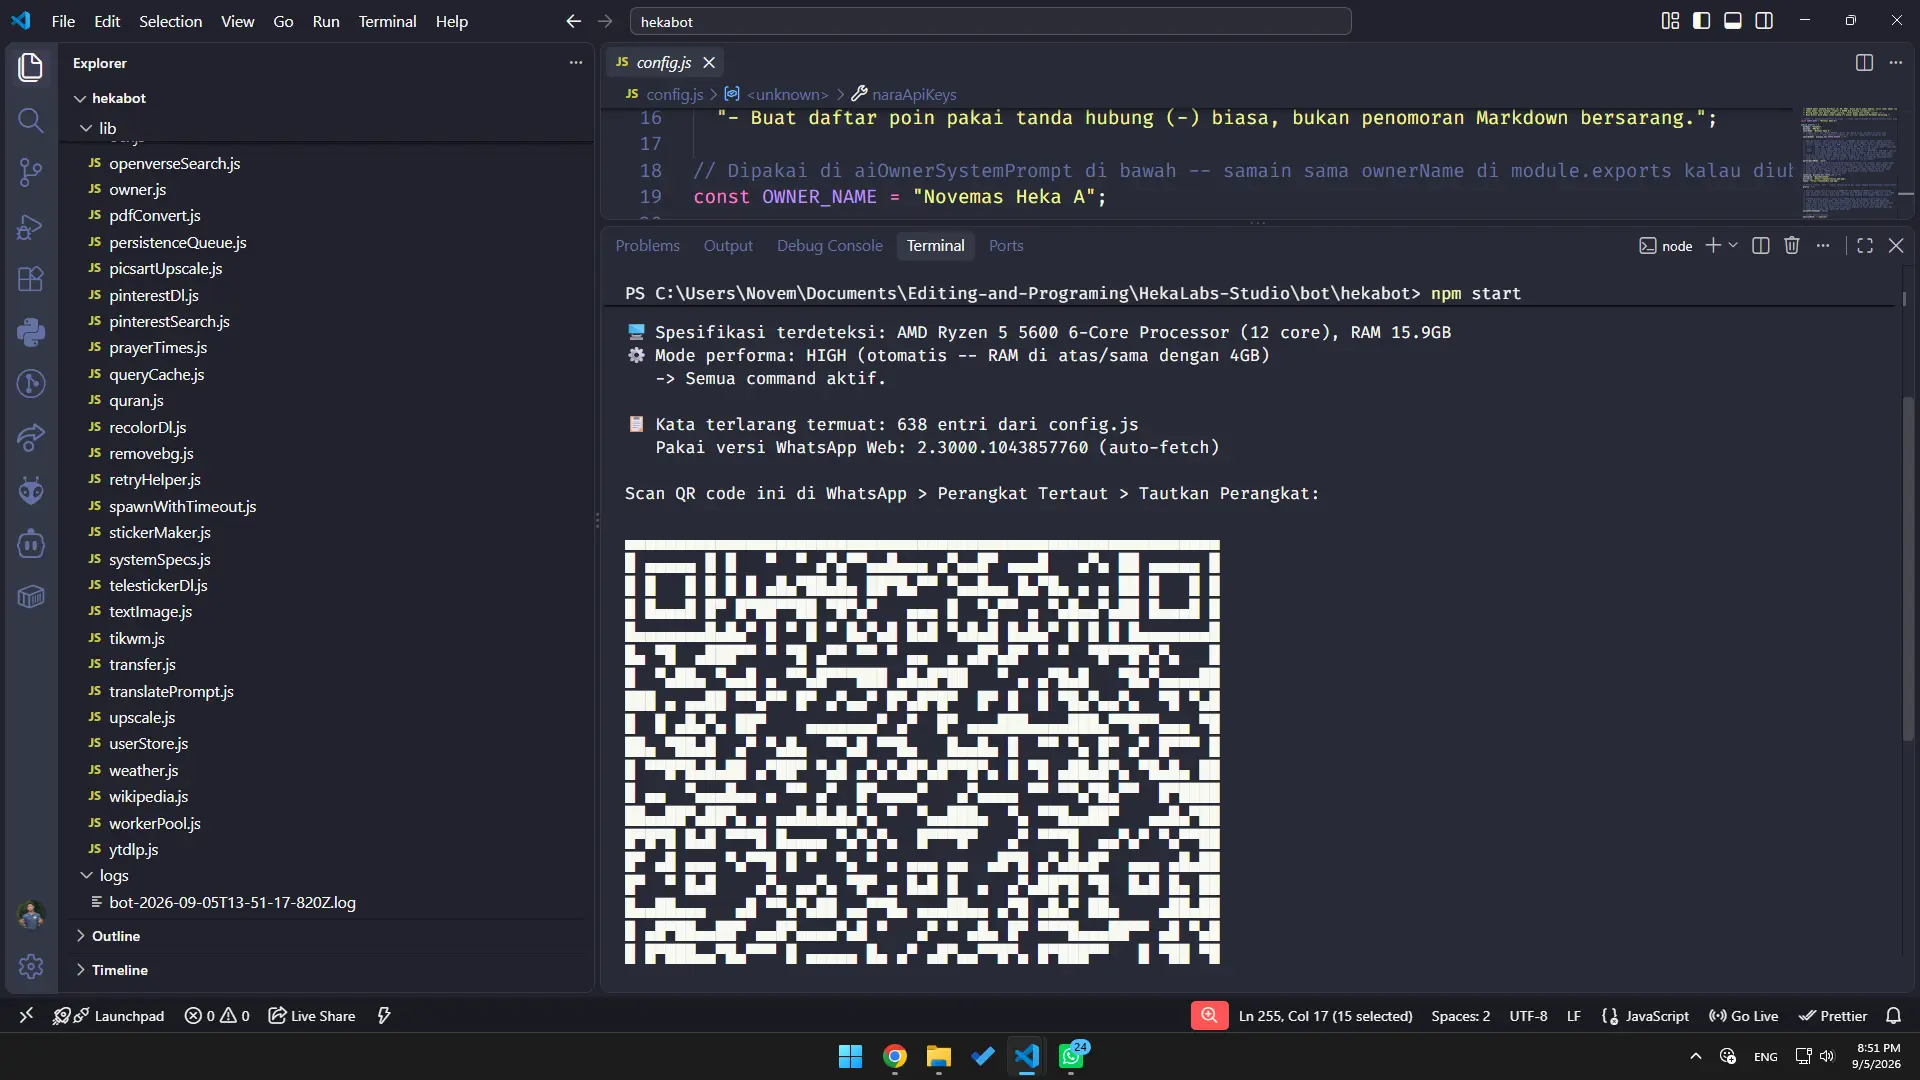Open Explorer views and more actions

576,62
